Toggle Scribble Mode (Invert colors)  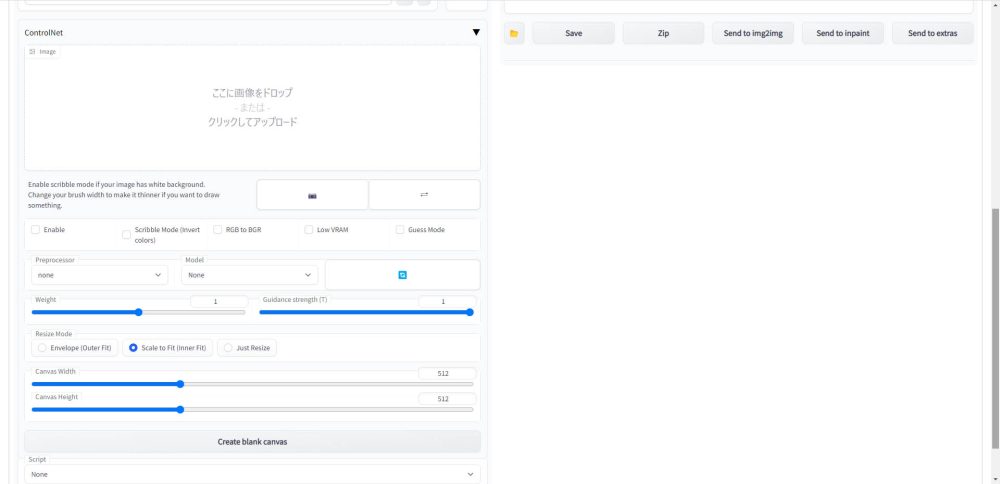click(x=126, y=235)
